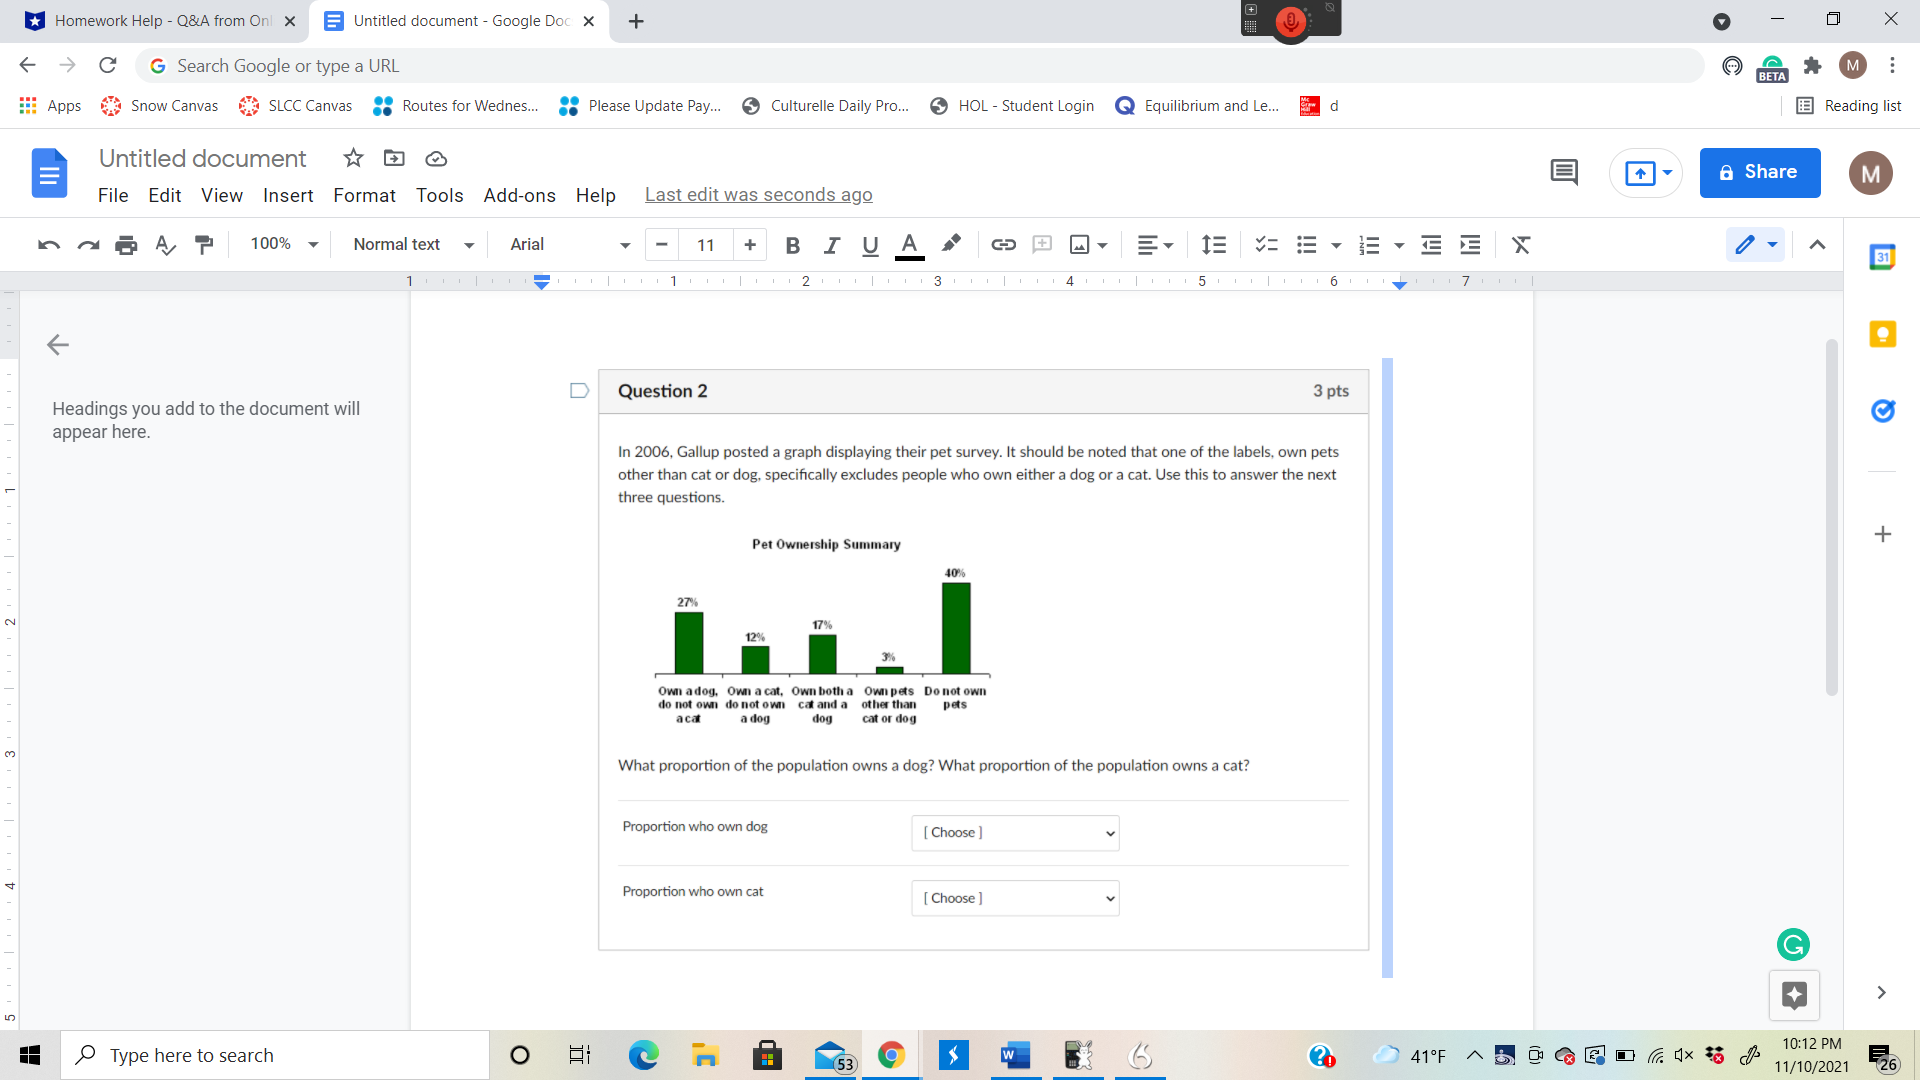Open the paragraph styles dropdown

point(410,244)
